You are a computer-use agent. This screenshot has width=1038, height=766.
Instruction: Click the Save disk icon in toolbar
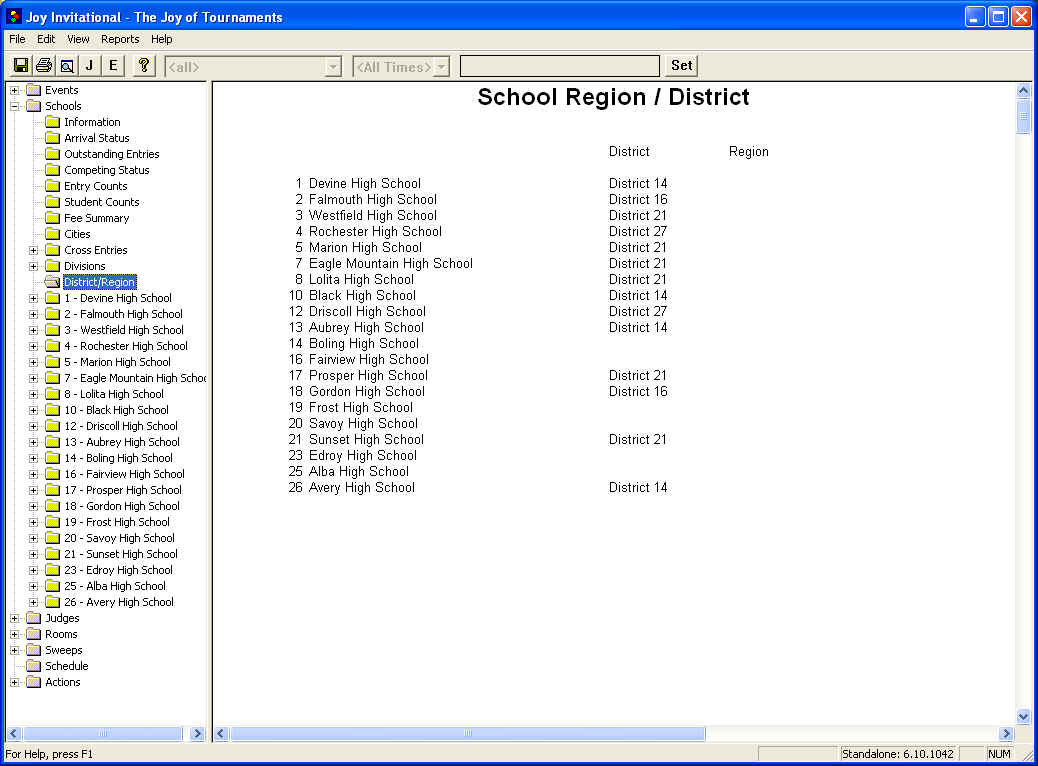pos(20,66)
